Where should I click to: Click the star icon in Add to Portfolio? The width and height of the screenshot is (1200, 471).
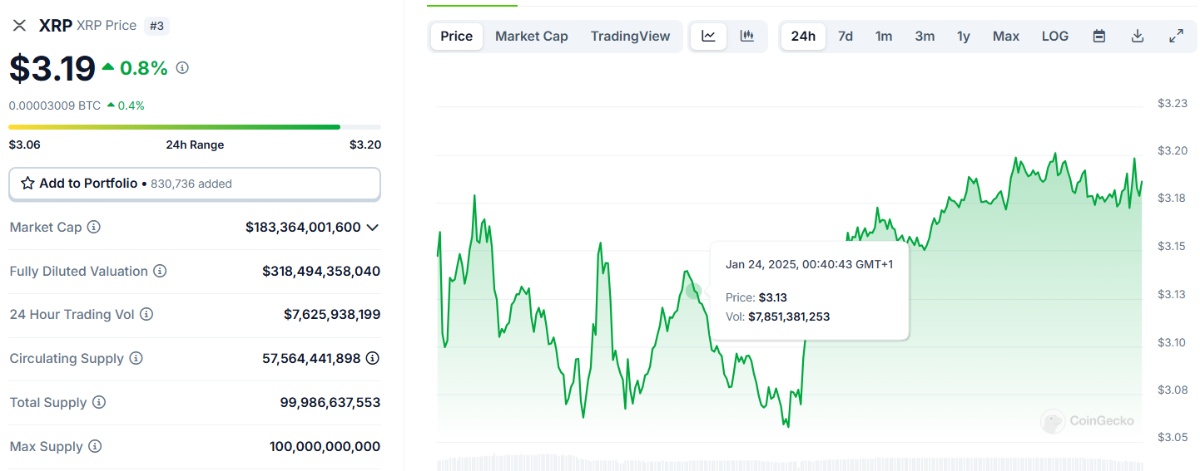(28, 184)
